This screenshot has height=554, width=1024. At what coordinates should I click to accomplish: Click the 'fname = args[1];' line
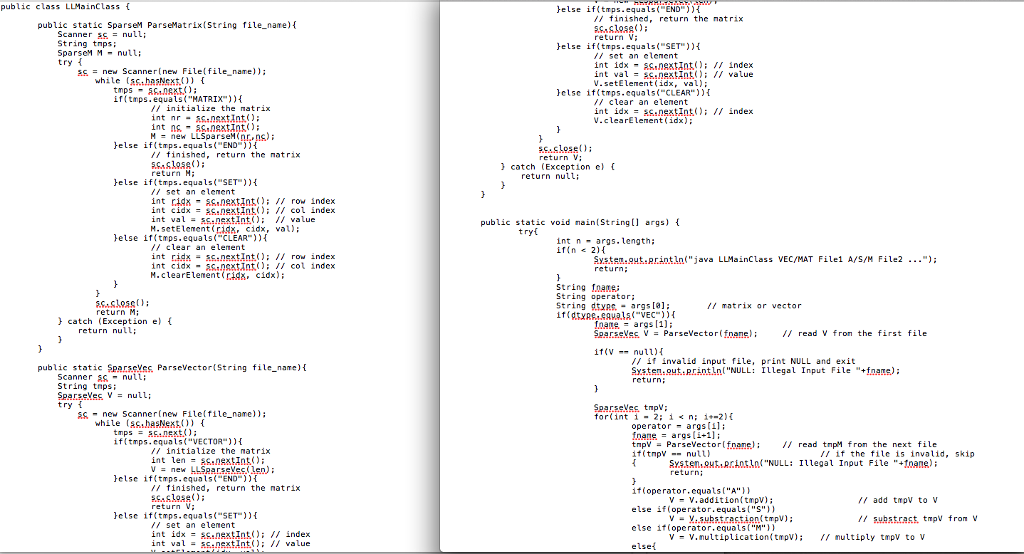[633, 324]
